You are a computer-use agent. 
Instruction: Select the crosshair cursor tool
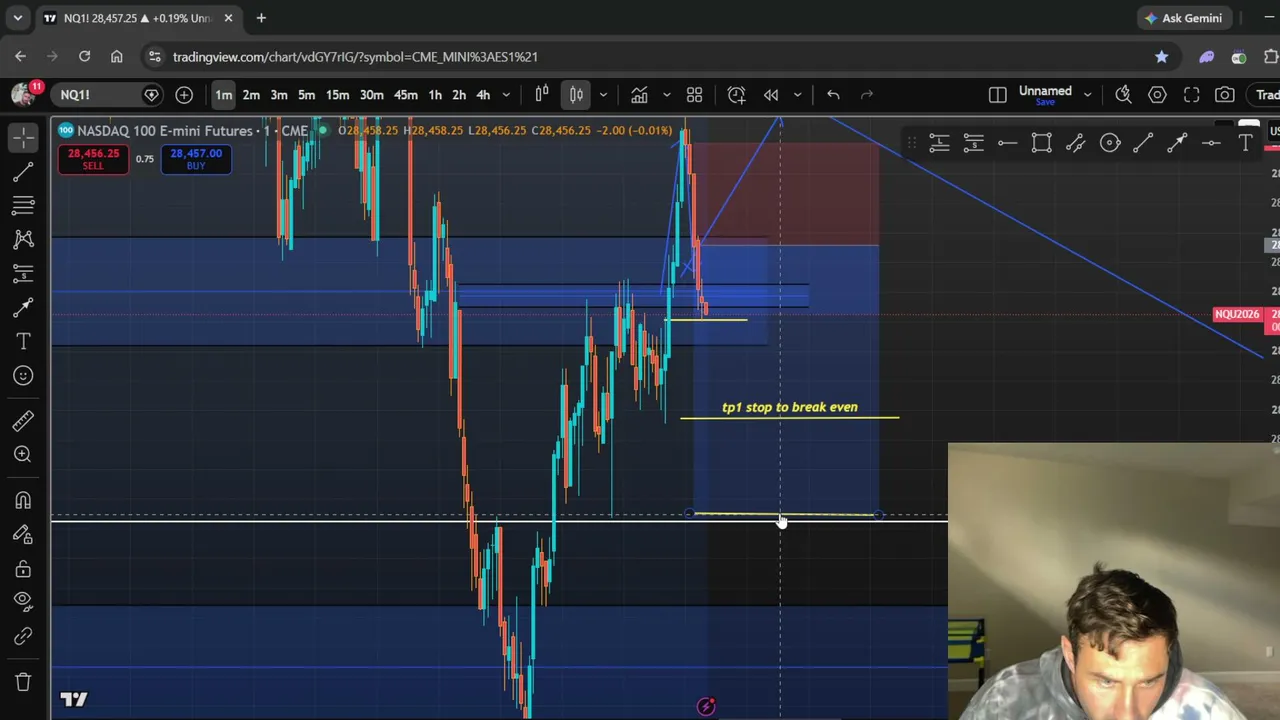(x=23, y=137)
